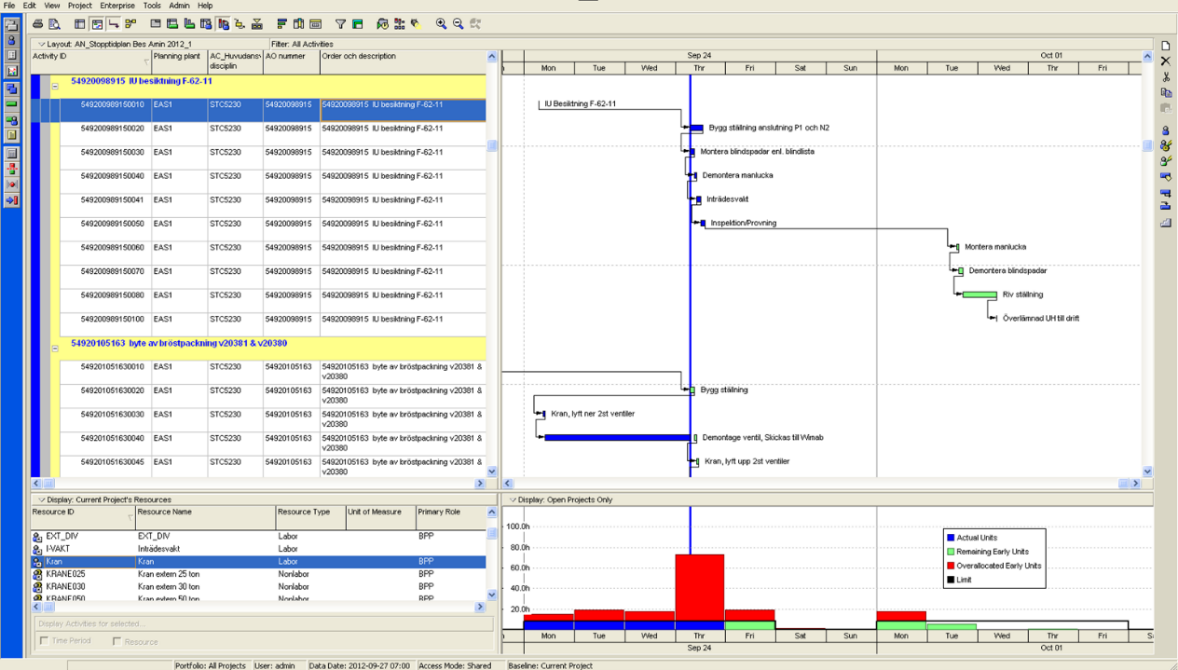
Task: Open the Resources icon in left sidebar
Action: 12,40
